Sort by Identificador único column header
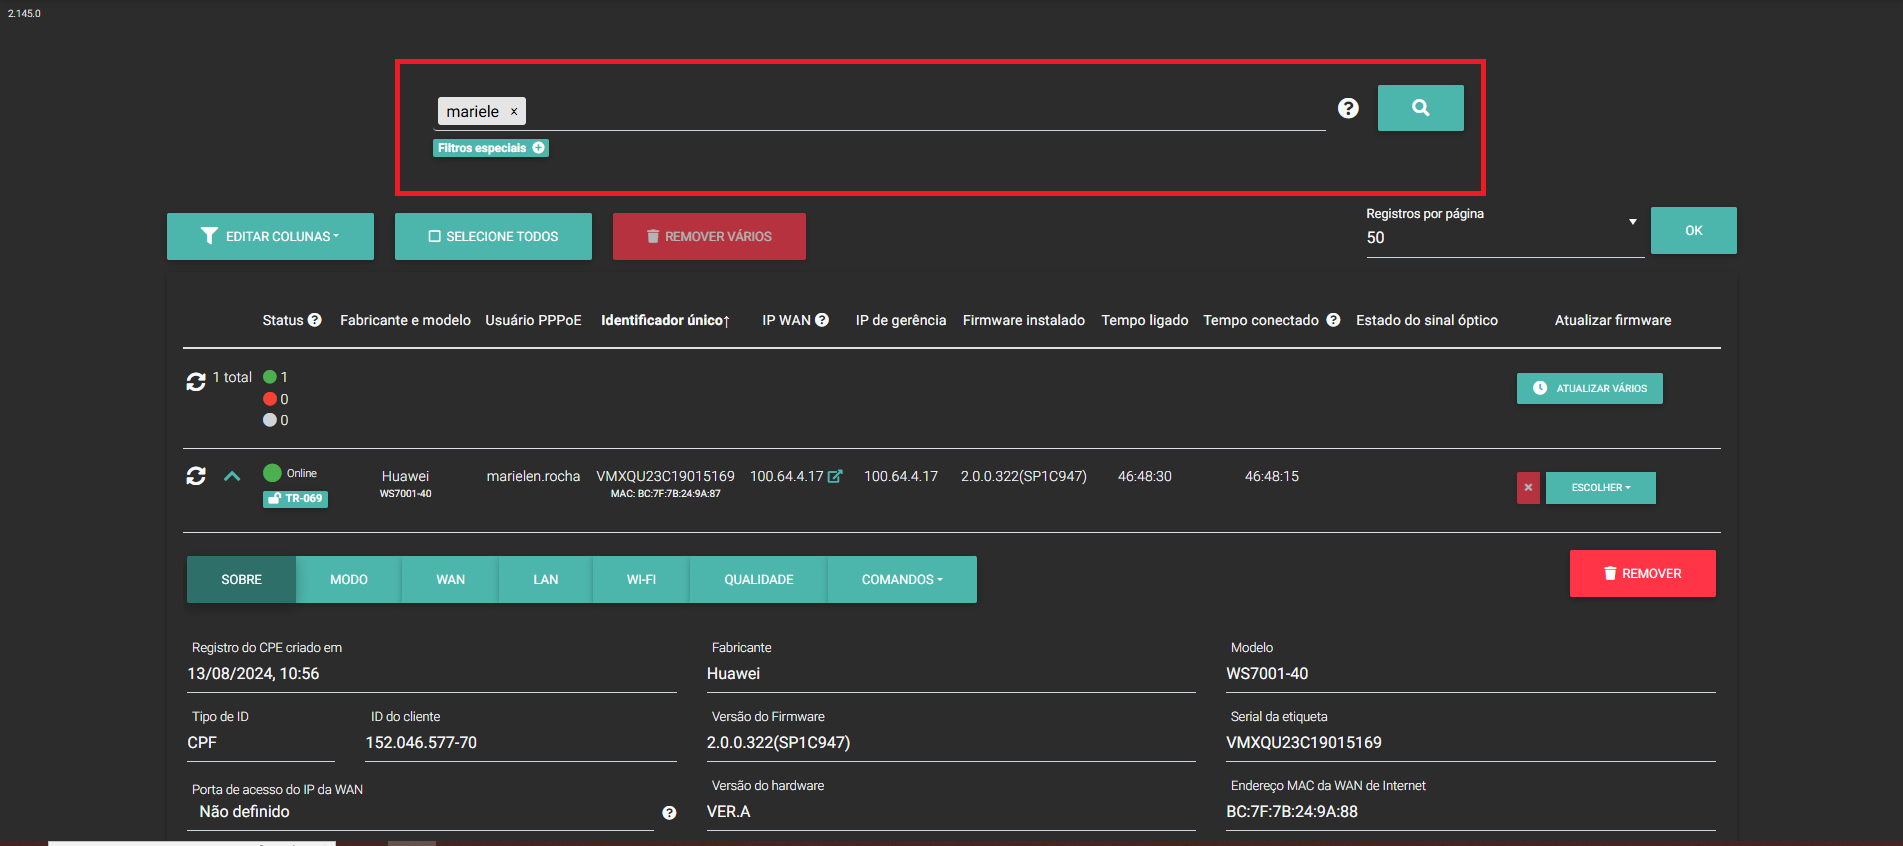The image size is (1903, 846). (665, 320)
